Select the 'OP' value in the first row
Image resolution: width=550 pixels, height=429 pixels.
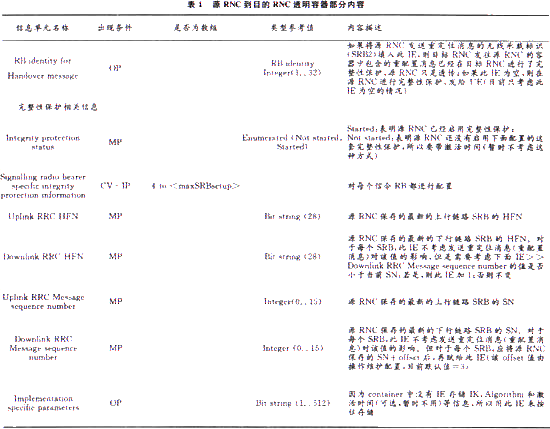click(x=115, y=68)
